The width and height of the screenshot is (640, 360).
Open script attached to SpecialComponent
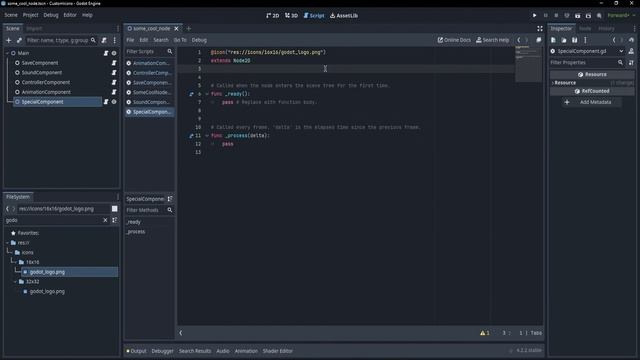point(106,102)
